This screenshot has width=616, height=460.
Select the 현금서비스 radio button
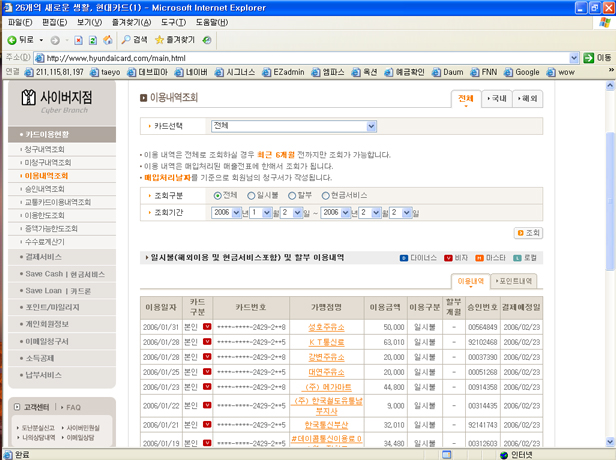325,196
